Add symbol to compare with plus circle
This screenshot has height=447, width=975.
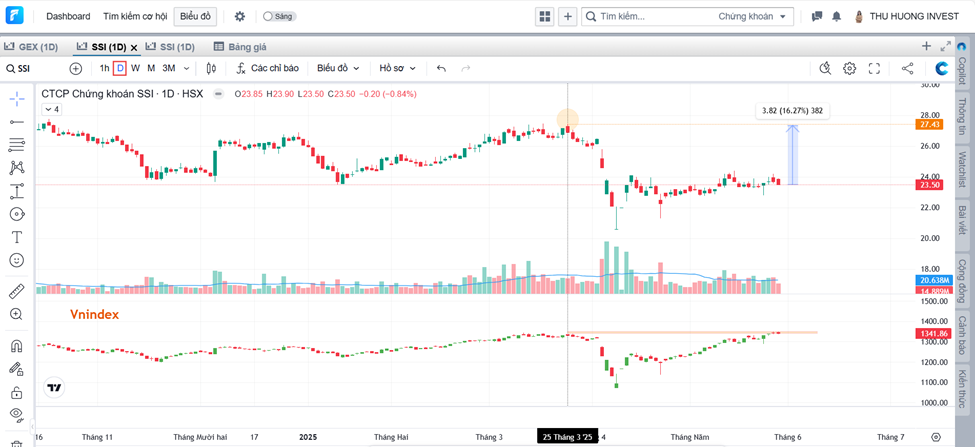(x=76, y=68)
